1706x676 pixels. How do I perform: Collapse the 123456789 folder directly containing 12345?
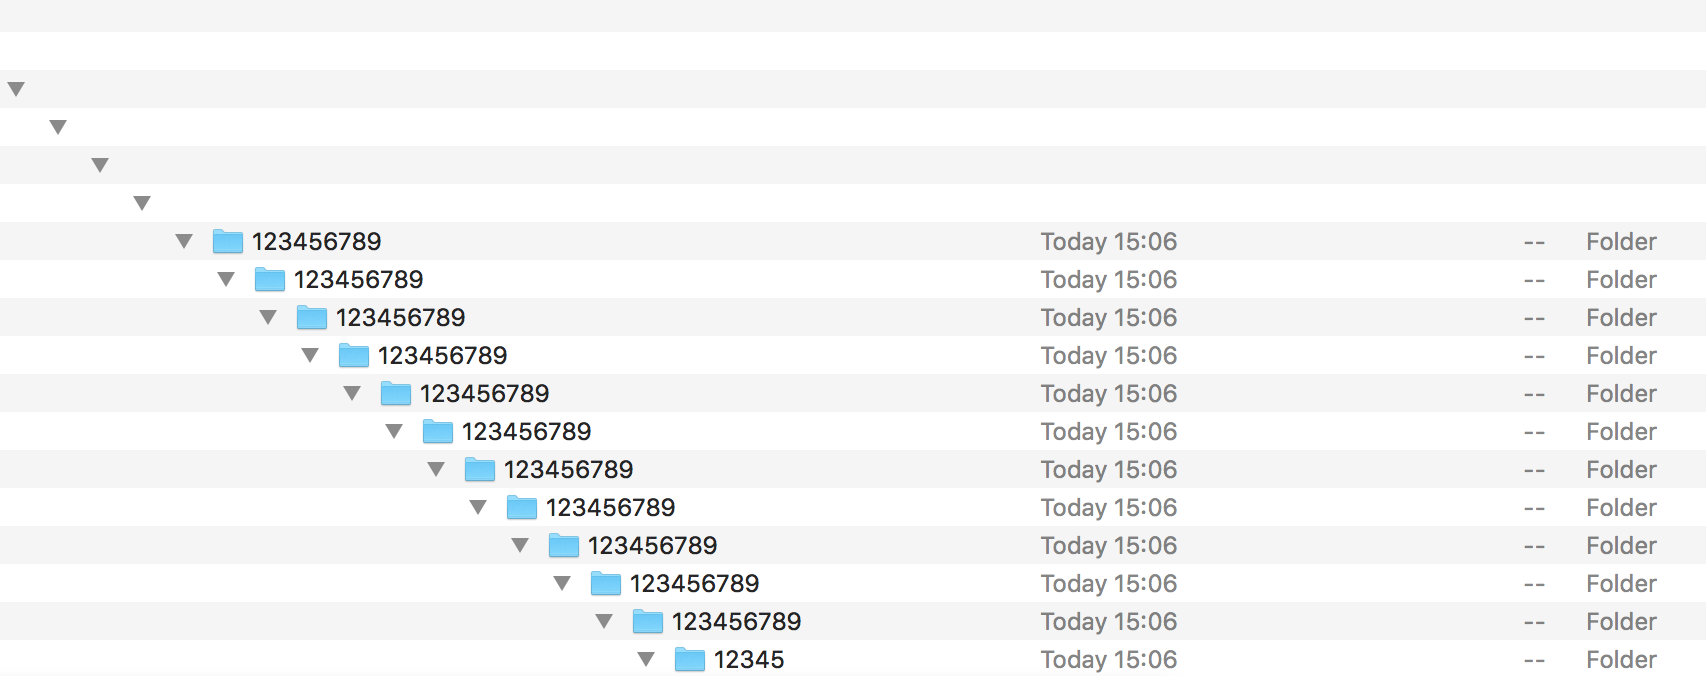pos(604,622)
